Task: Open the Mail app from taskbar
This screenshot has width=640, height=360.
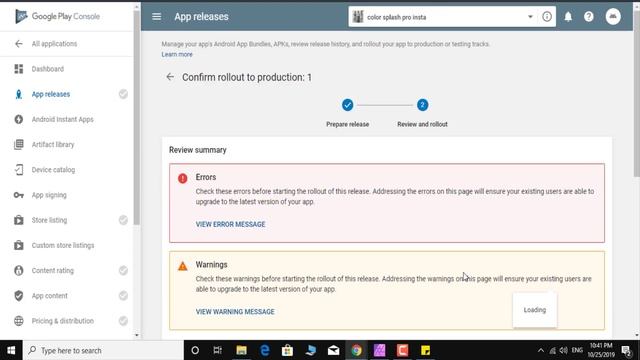Action: pos(333,350)
